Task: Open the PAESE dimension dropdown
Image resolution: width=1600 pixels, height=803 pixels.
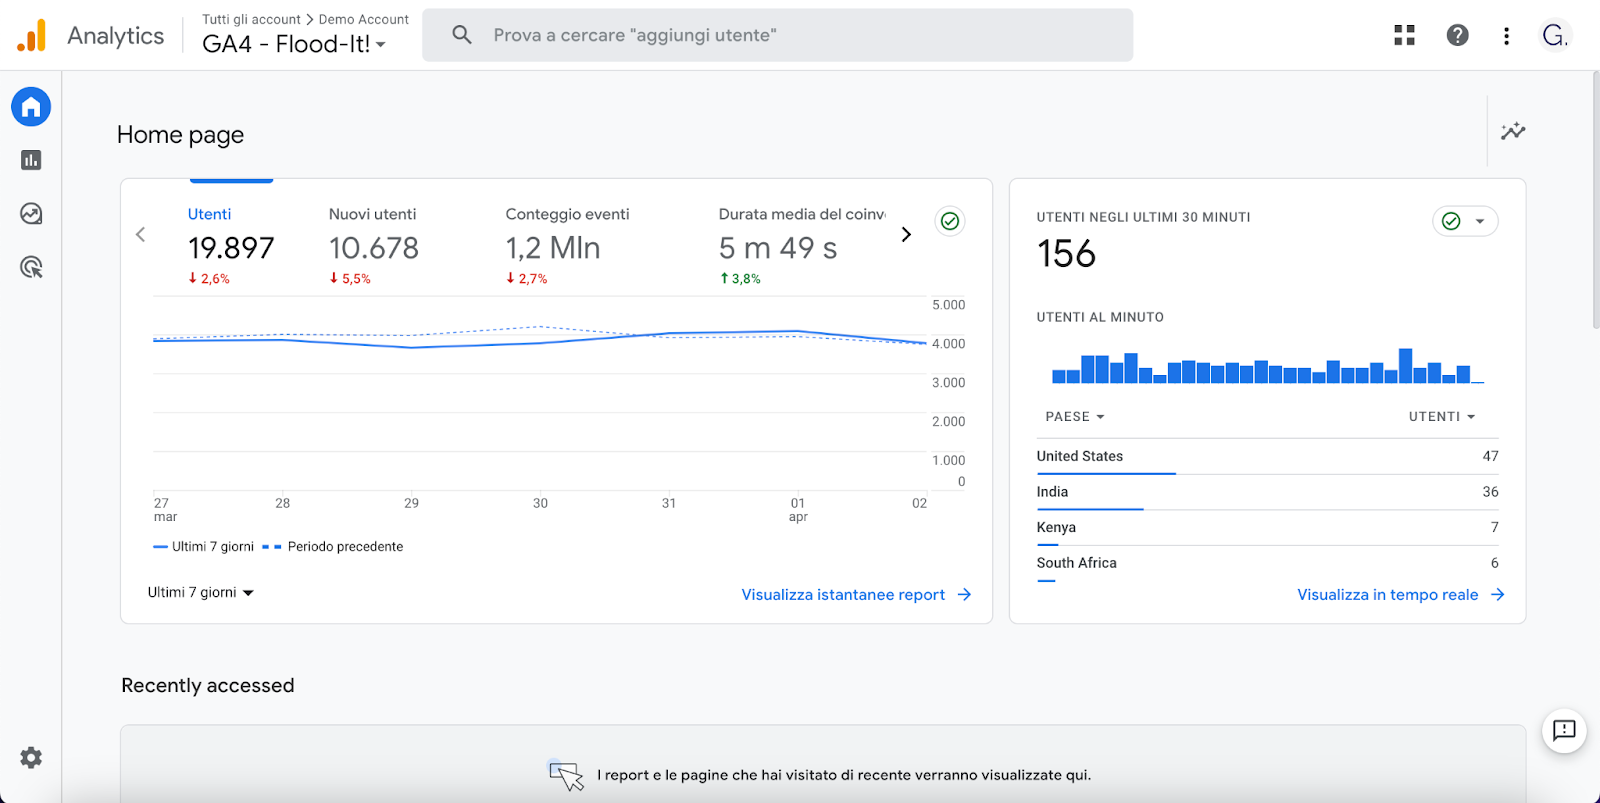Action: (1075, 417)
